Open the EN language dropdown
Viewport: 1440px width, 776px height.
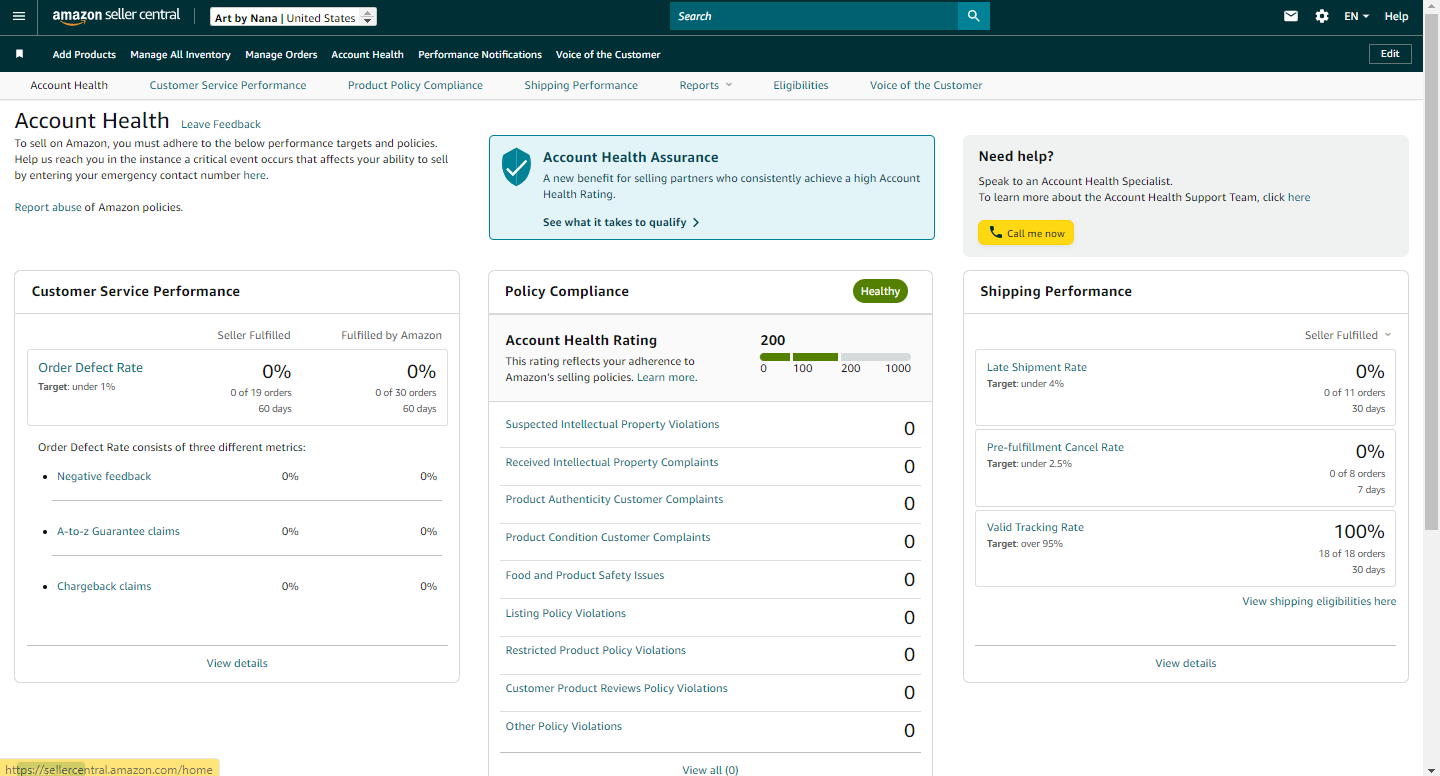[1356, 16]
